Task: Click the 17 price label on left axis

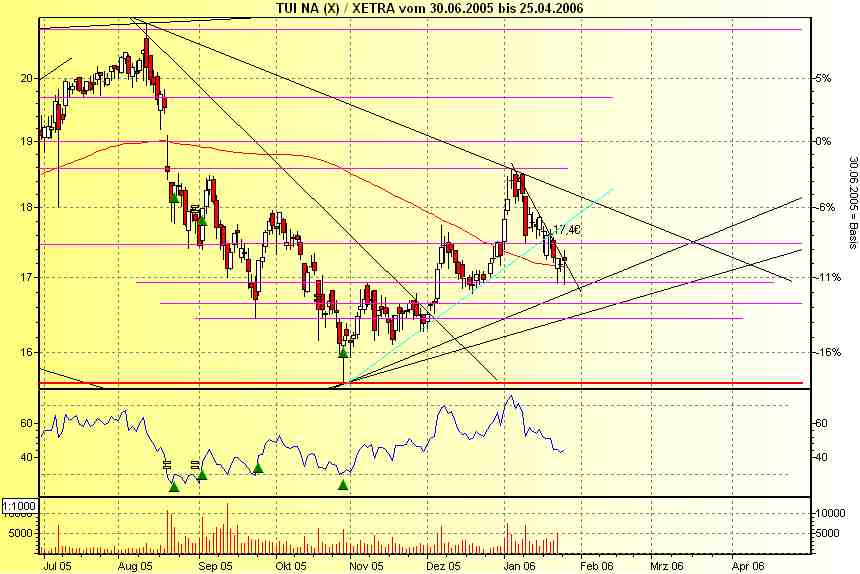Action: [27, 277]
